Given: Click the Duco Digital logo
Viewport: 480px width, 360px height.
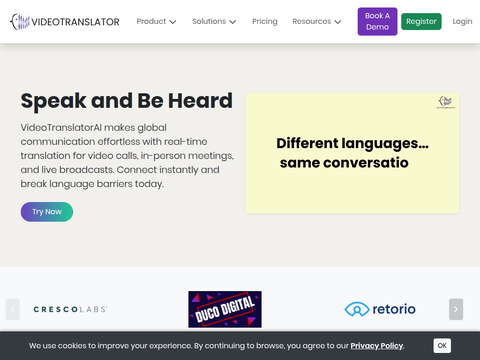Looking at the screenshot, I should tap(225, 309).
